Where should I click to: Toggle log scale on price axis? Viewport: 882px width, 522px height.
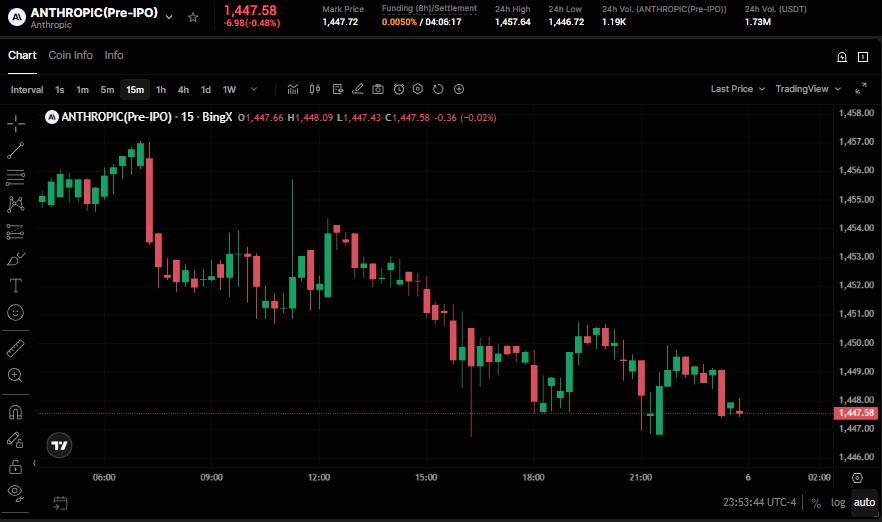click(838, 502)
